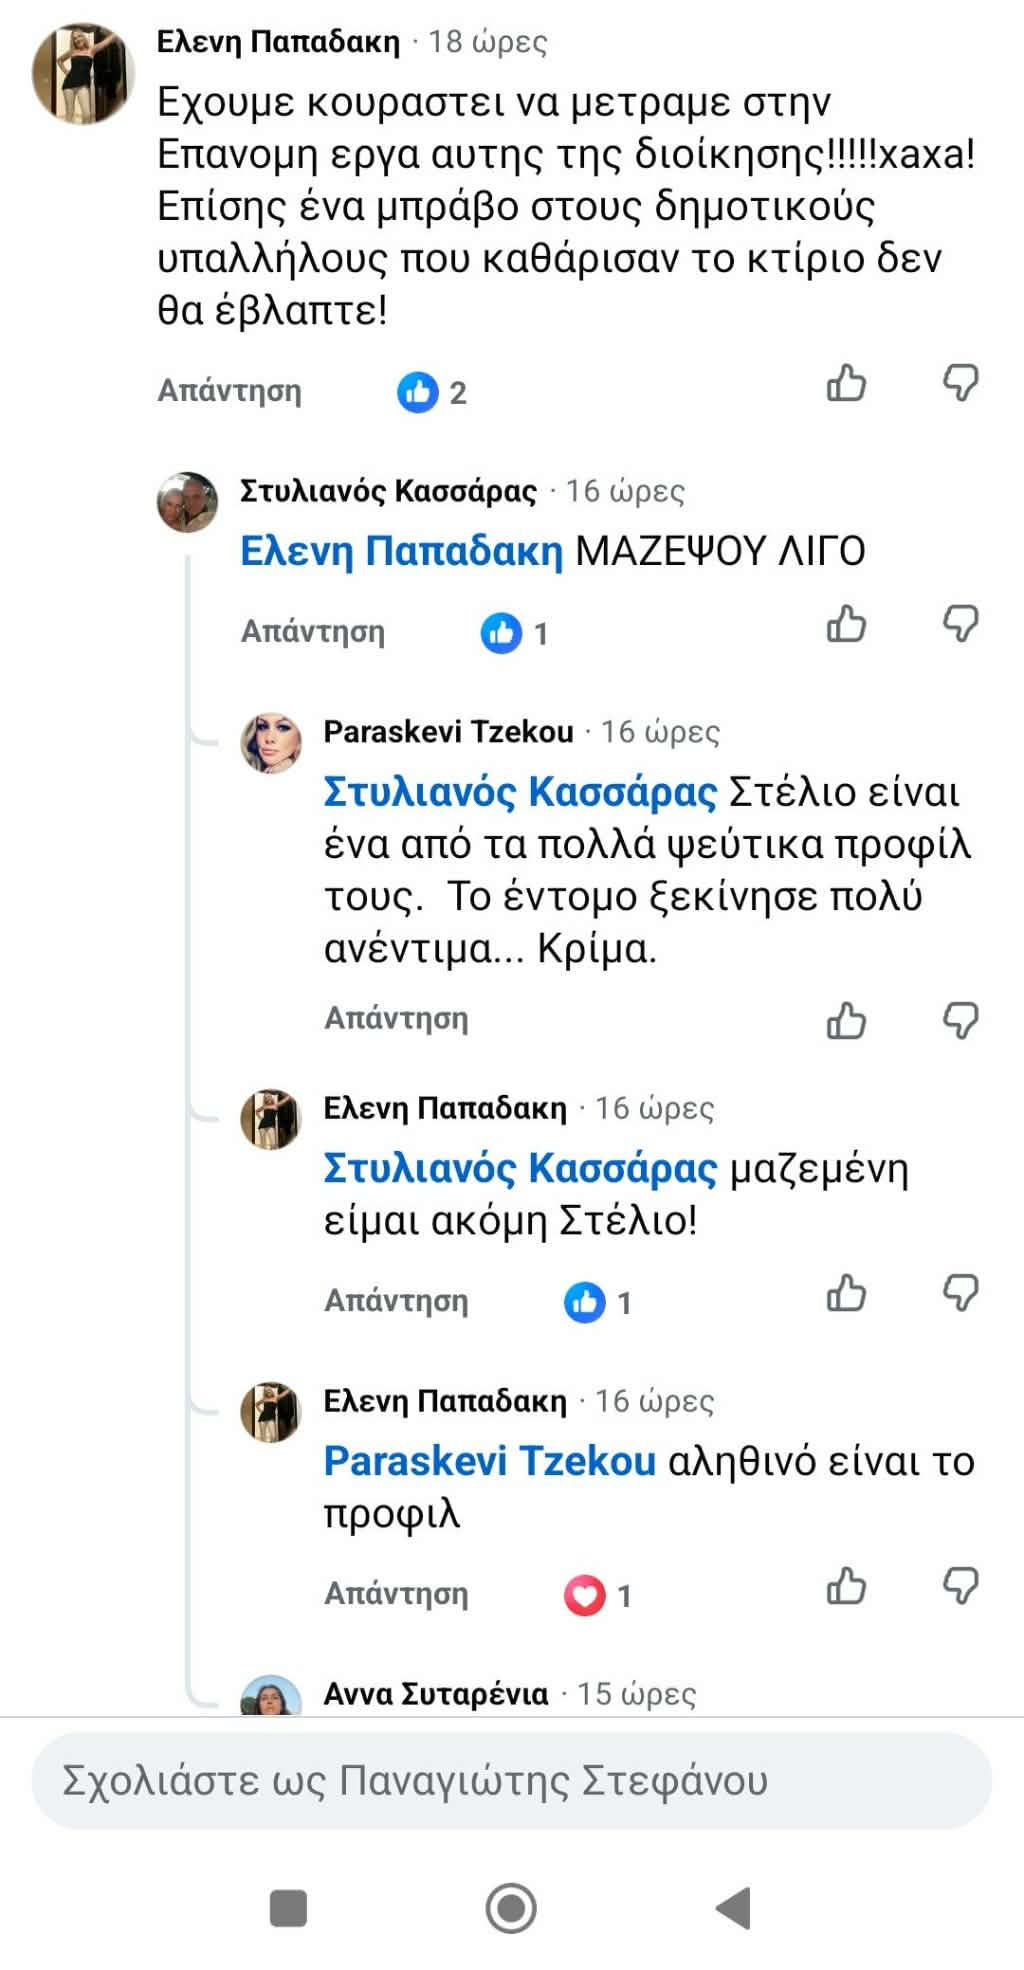Open the Paraskevi Tzekou mention link
1024x1970 pixels.
(490, 1462)
